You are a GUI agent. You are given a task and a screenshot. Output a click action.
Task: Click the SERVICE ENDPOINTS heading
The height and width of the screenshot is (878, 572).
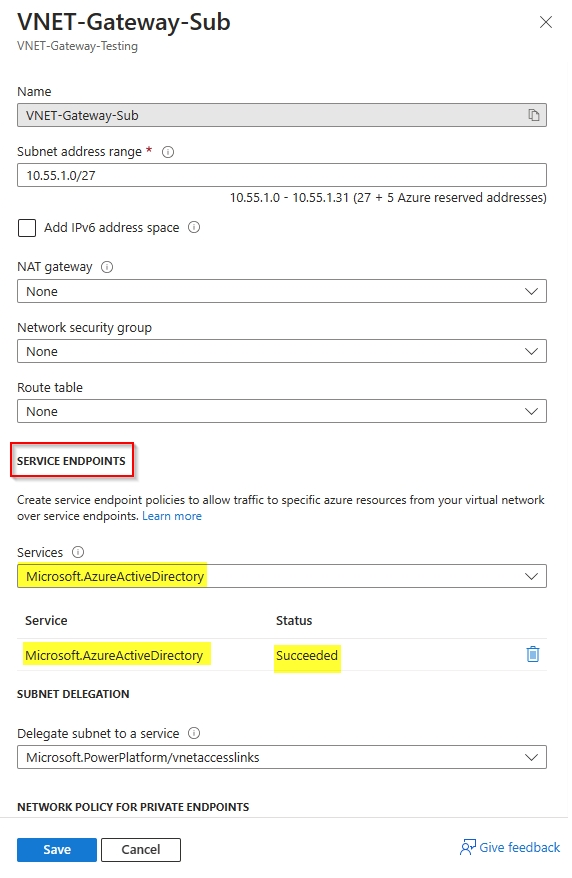click(71, 461)
